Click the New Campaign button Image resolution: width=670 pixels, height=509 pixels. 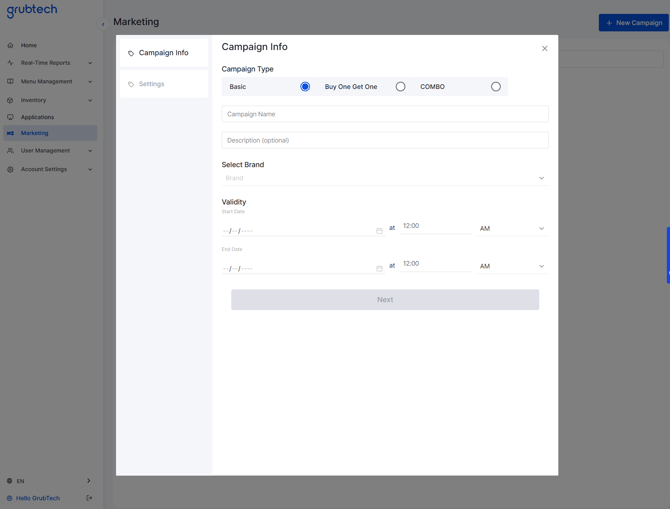point(633,22)
